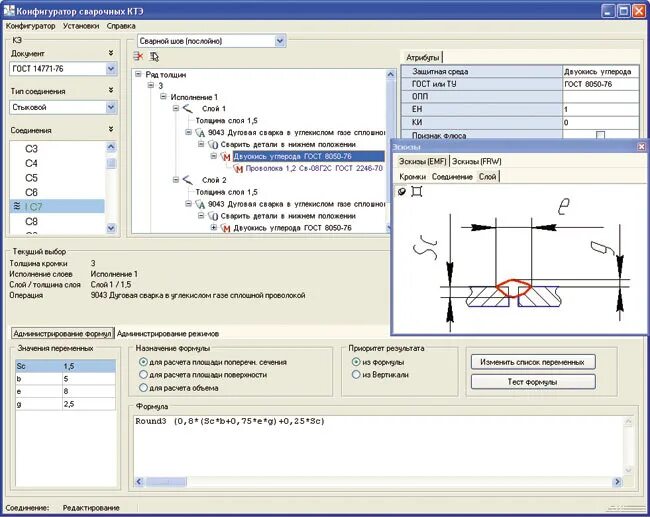
Task: Click Изменить список переменных button
Action: pos(533,362)
